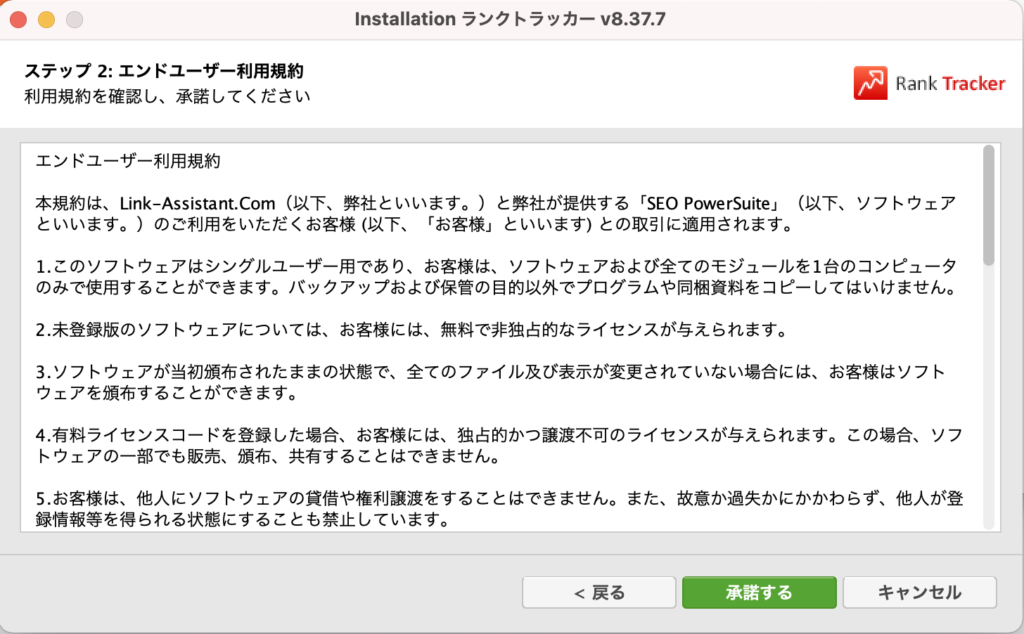The height and width of the screenshot is (634, 1024).
Task: Click clause 1 about シングルユーザー用
Action: point(496,277)
